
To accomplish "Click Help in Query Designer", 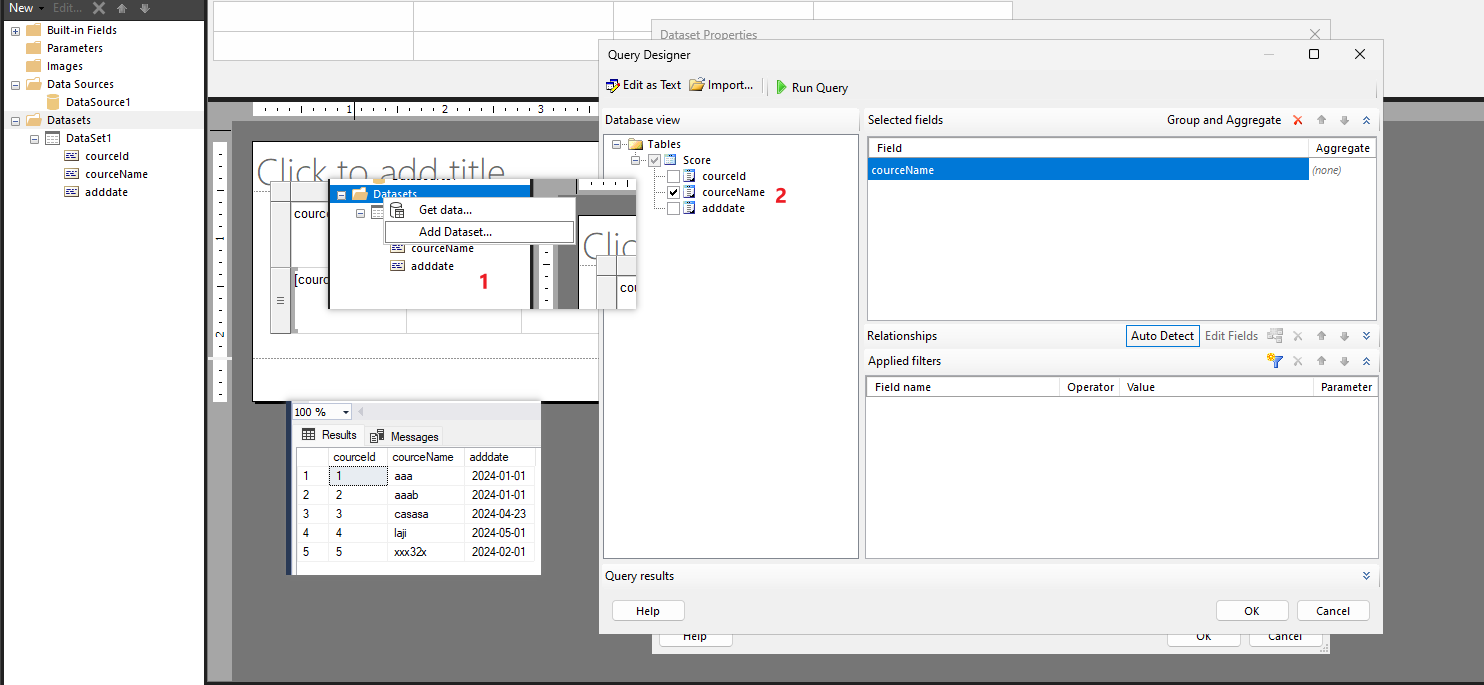I will click(648, 611).
